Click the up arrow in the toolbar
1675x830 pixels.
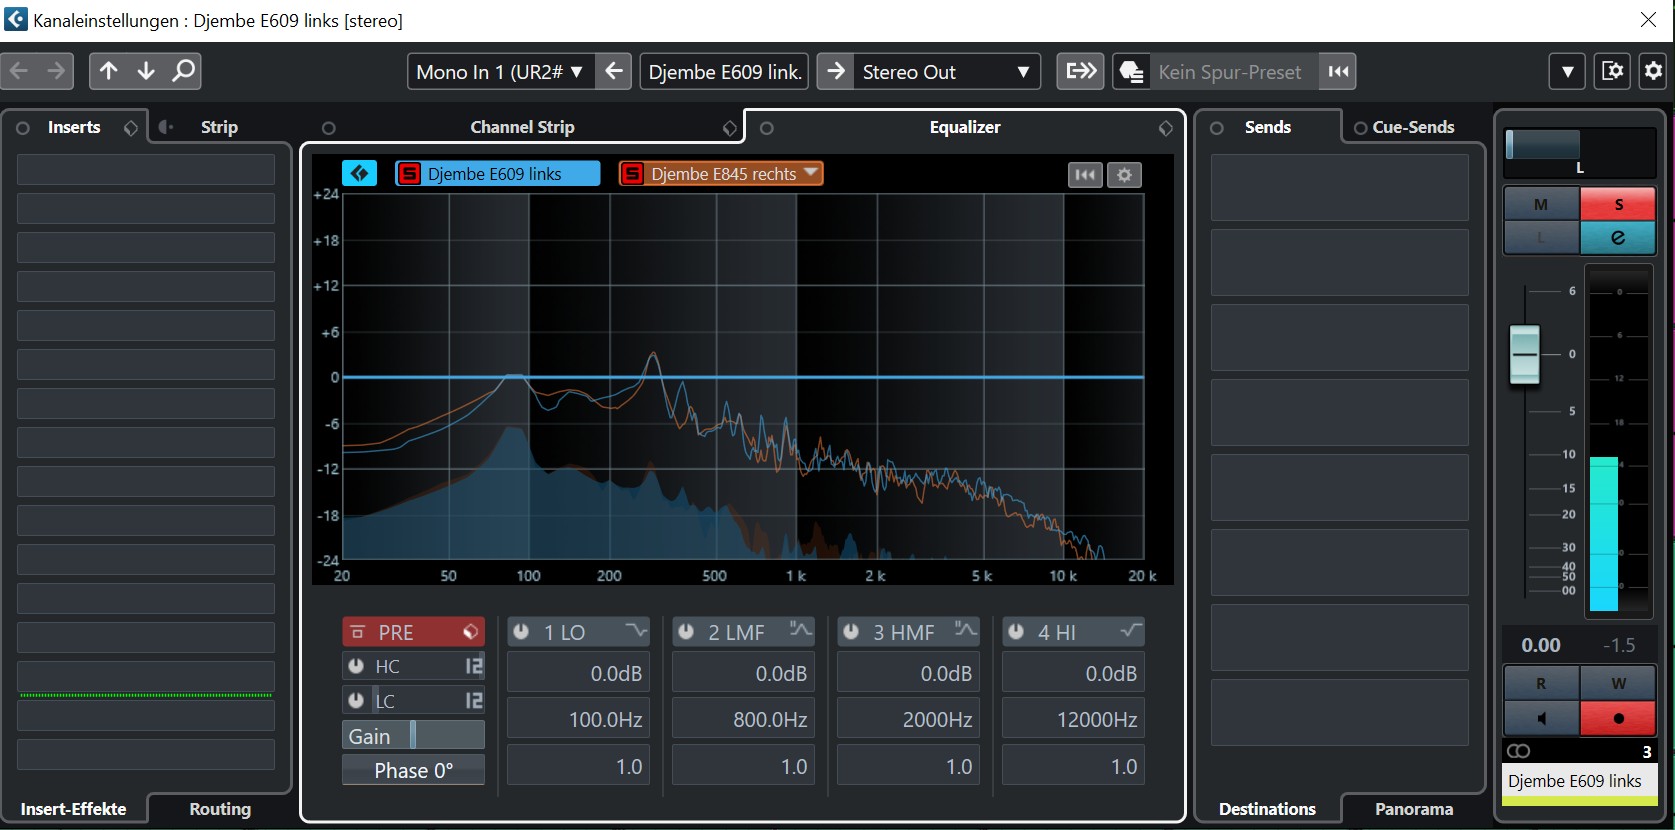[x=109, y=71]
